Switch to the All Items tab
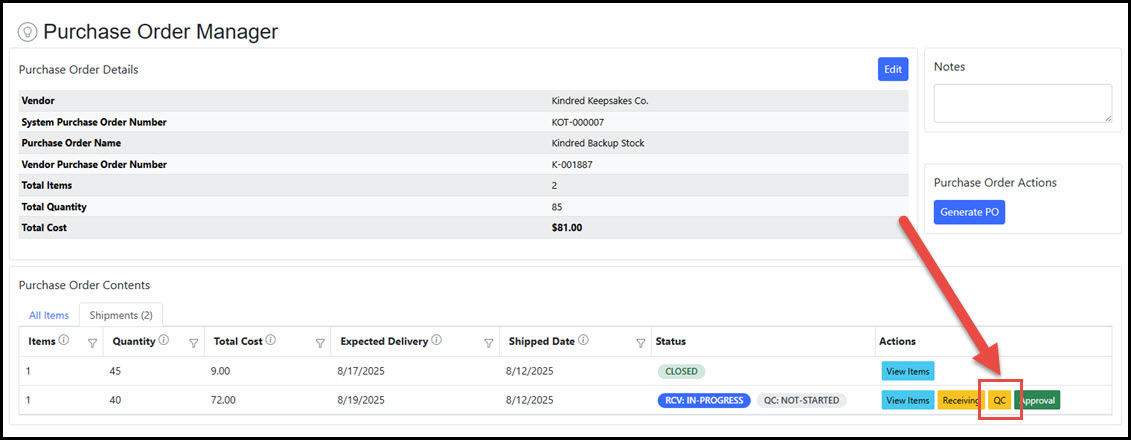The width and height of the screenshot is (1131, 440). click(48, 315)
